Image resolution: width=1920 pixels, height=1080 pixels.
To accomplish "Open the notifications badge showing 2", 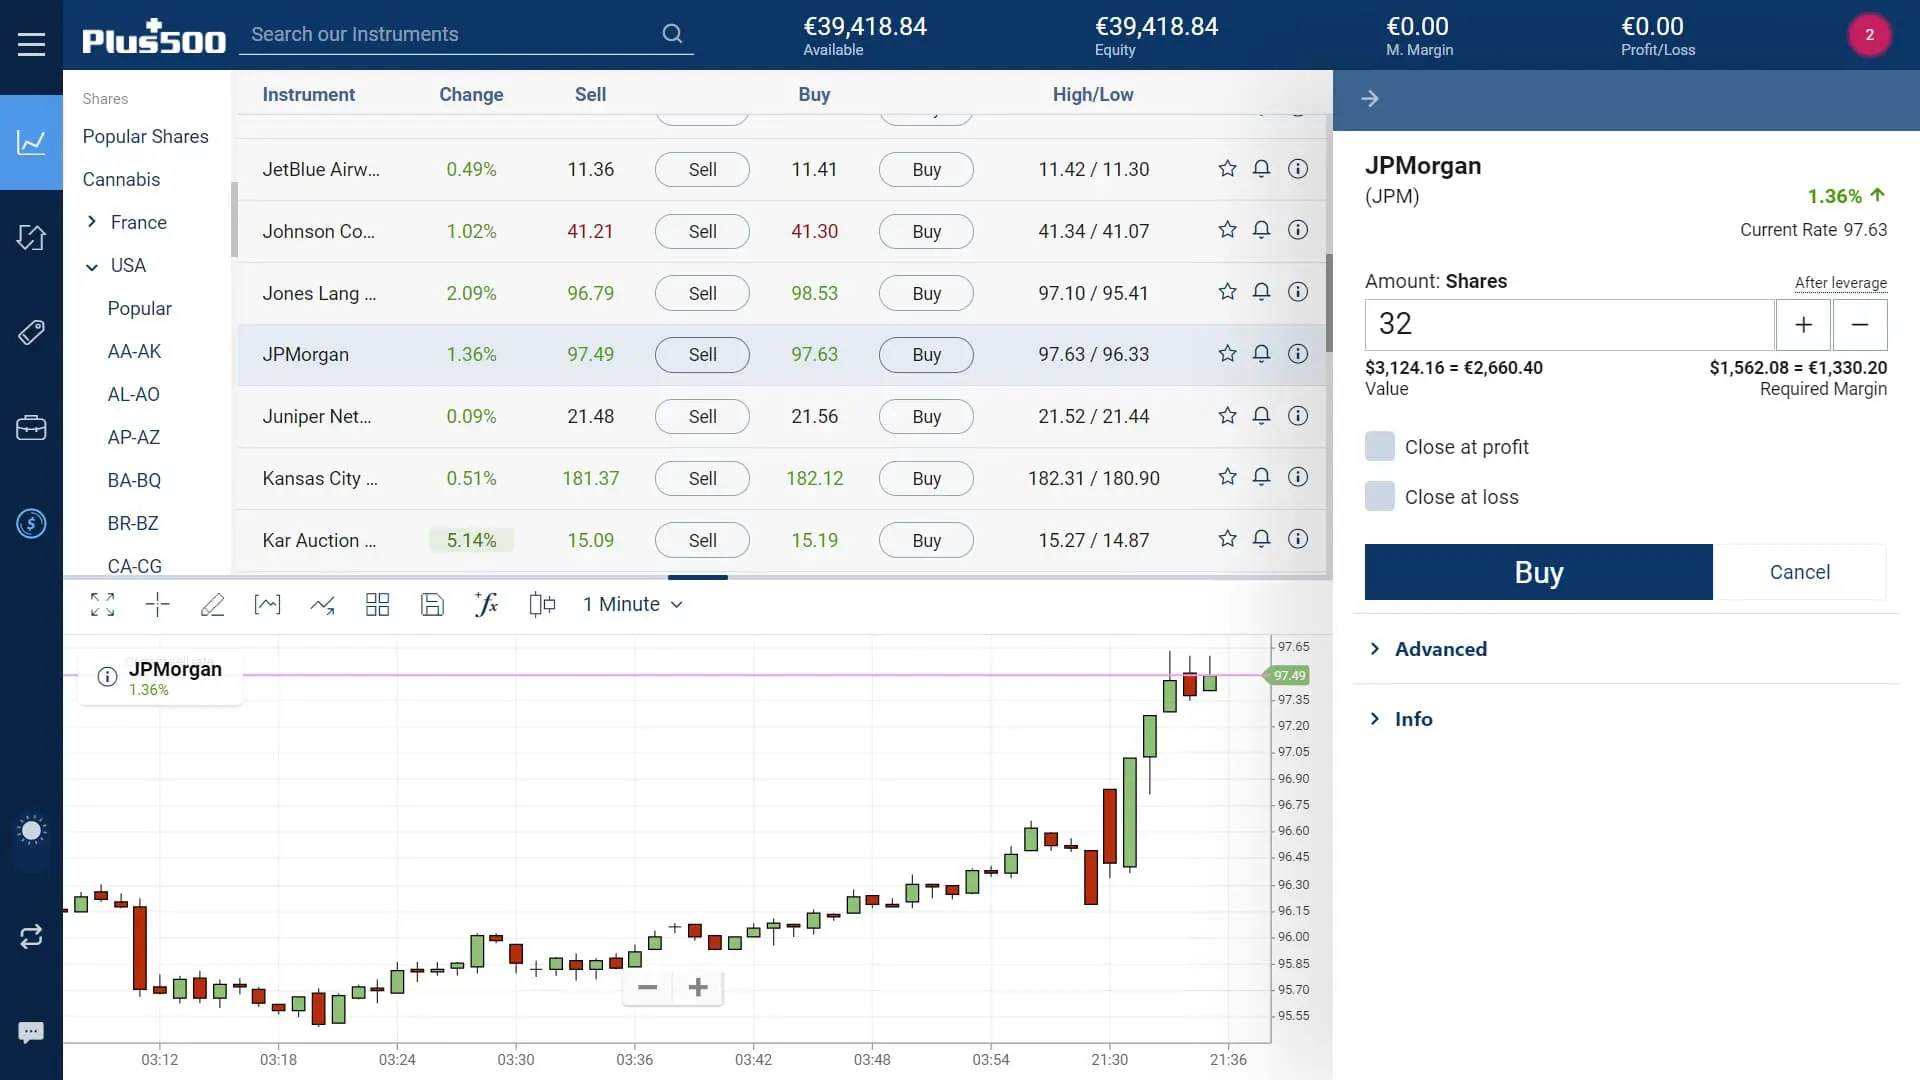I will tap(1869, 35).
